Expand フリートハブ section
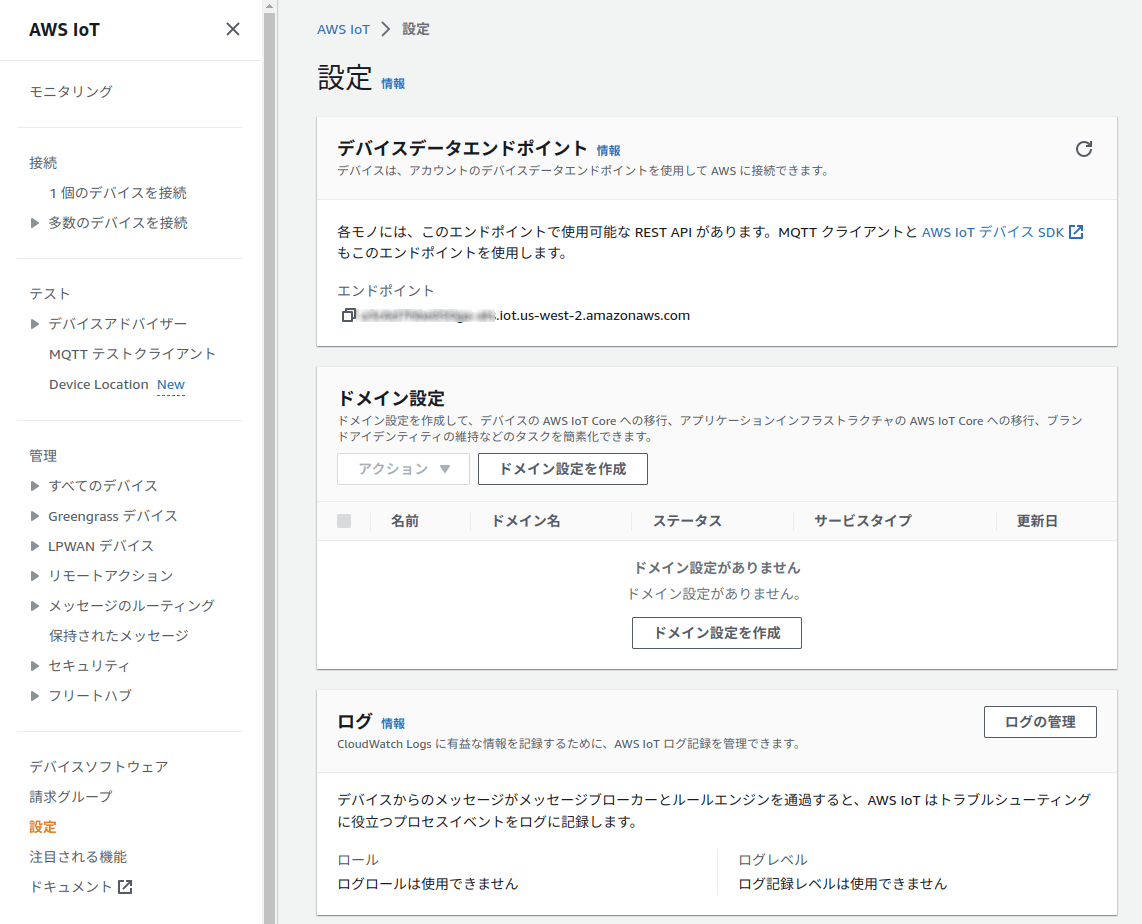Image resolution: width=1142 pixels, height=924 pixels. point(34,695)
